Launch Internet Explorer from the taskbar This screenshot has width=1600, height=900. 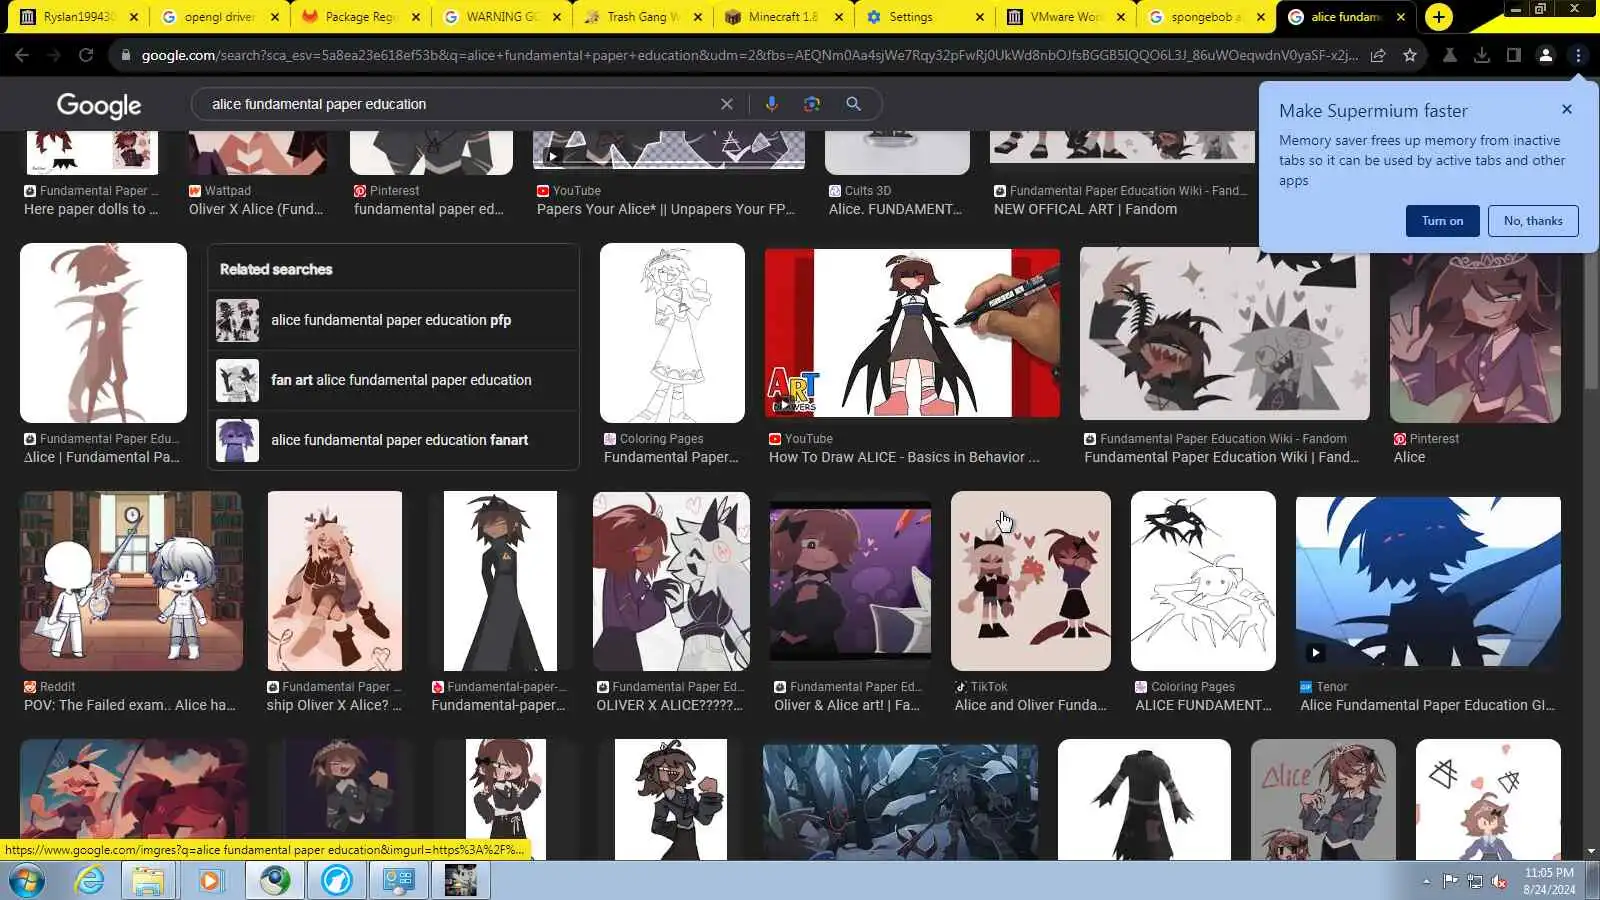click(x=90, y=880)
